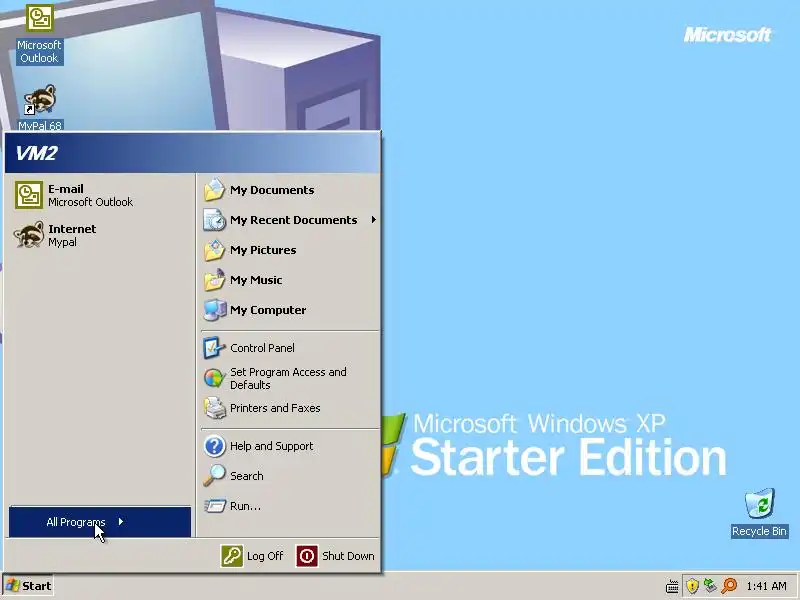Click Printers and Faxes printer icon
This screenshot has height=600, width=800.
(x=214, y=408)
